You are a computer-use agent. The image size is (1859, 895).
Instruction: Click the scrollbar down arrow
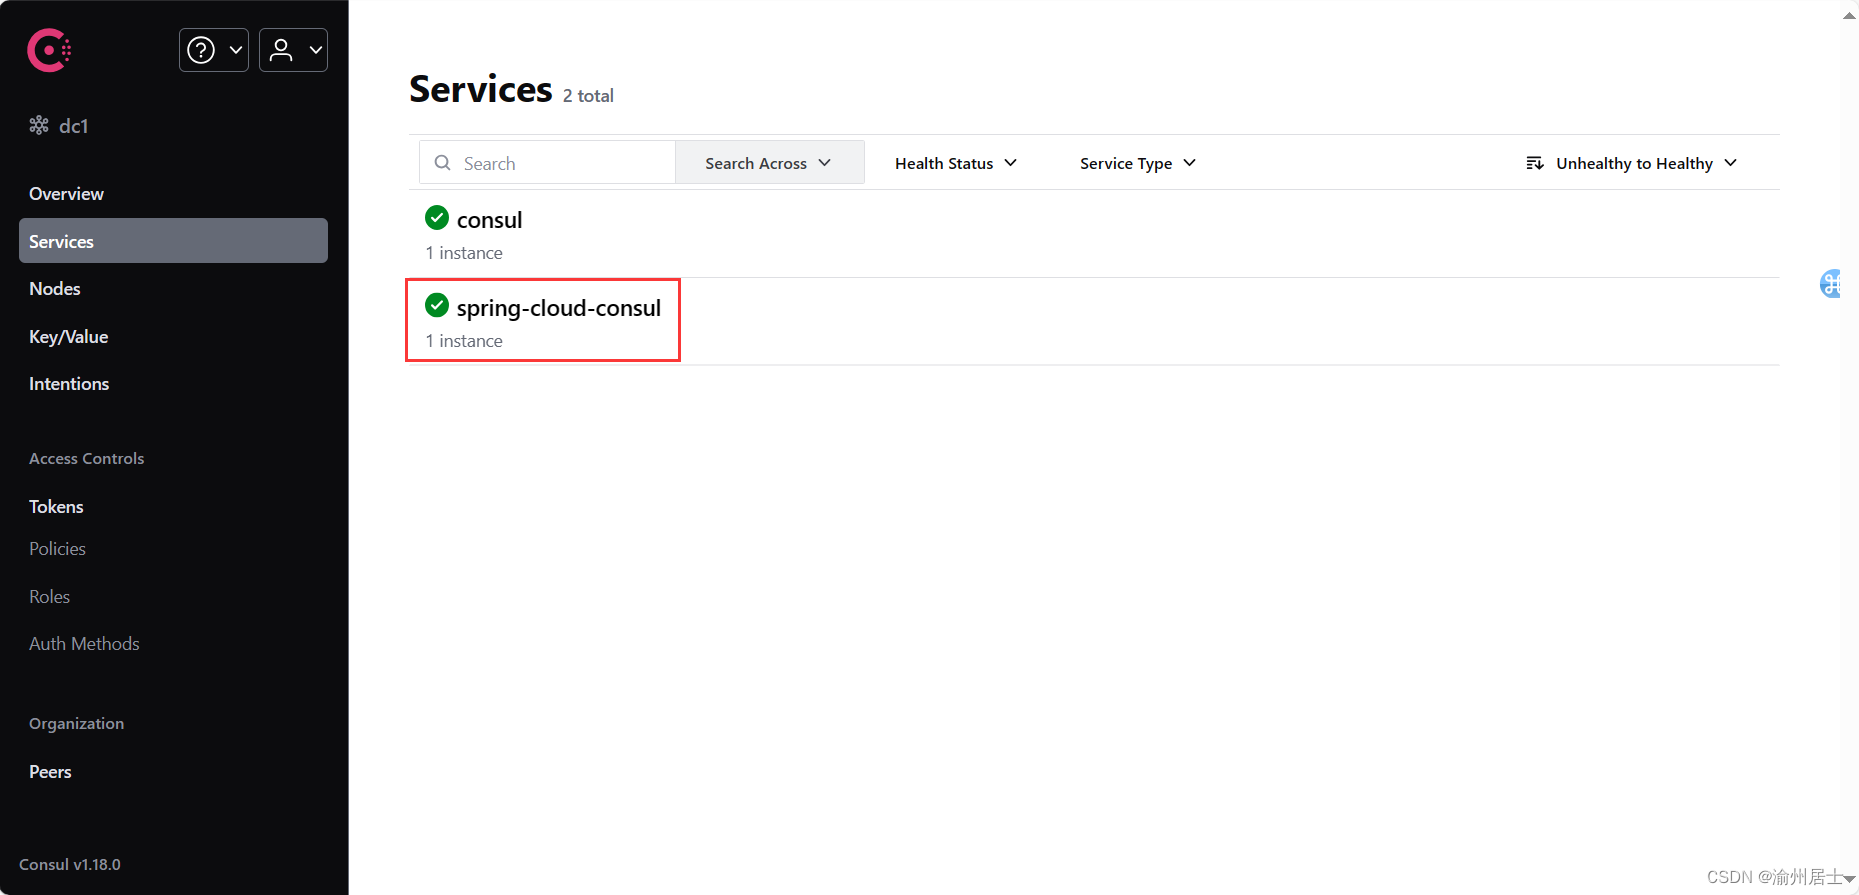[1849, 879]
